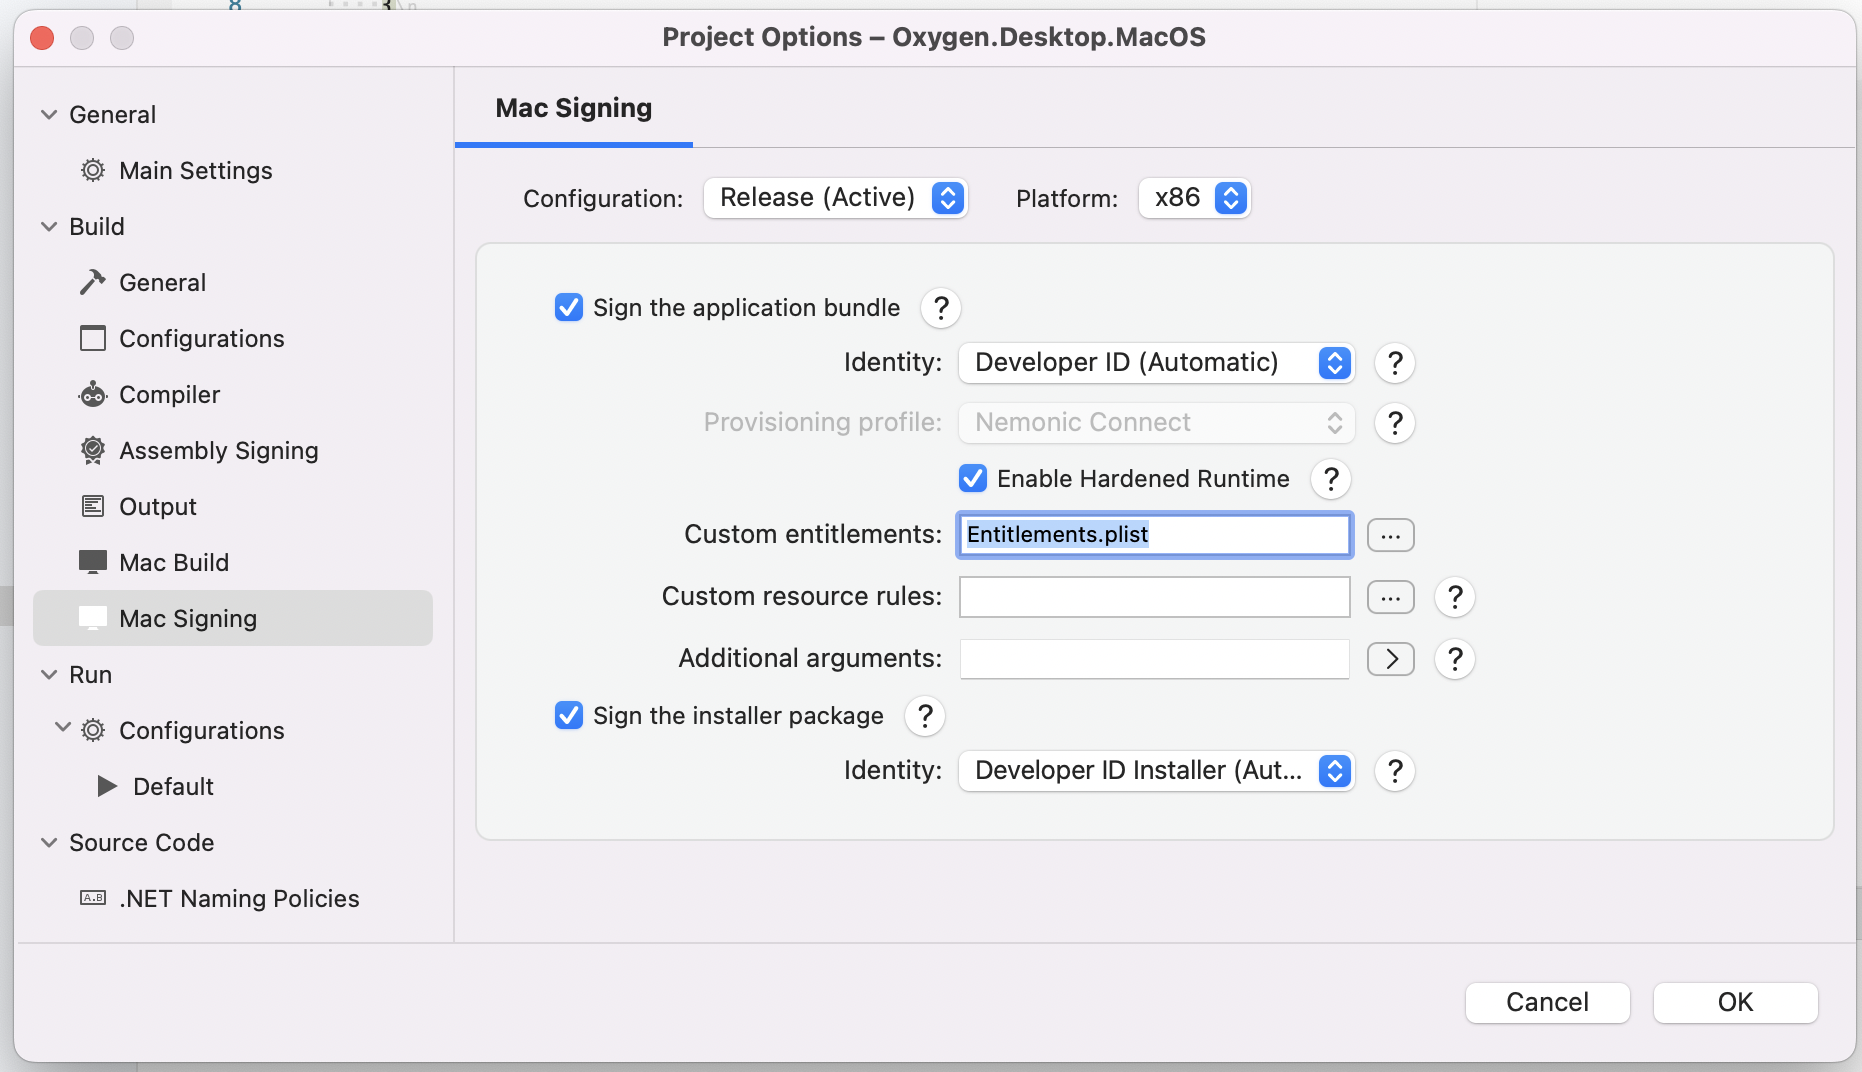Open the Platform dropdown showing x86
Viewport: 1862px width, 1072px height.
1195,198
